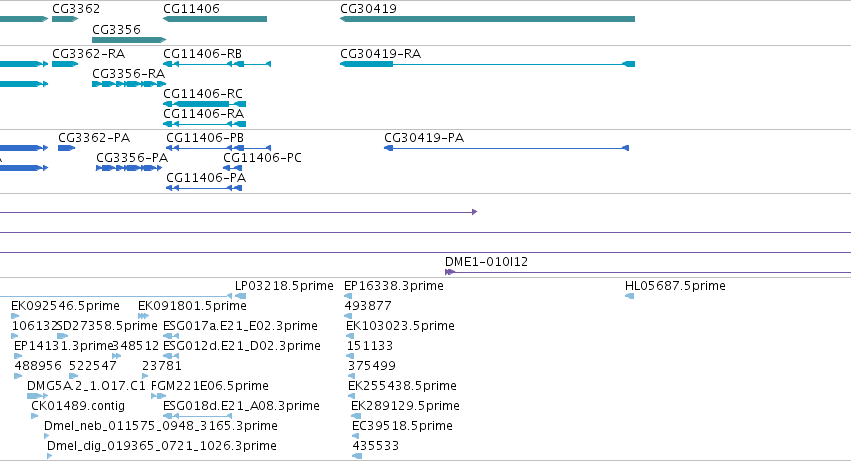Click the CG30419-RA transcript line
Image resolution: width=851 pixels, height=461 pixels.
click(x=487, y=64)
